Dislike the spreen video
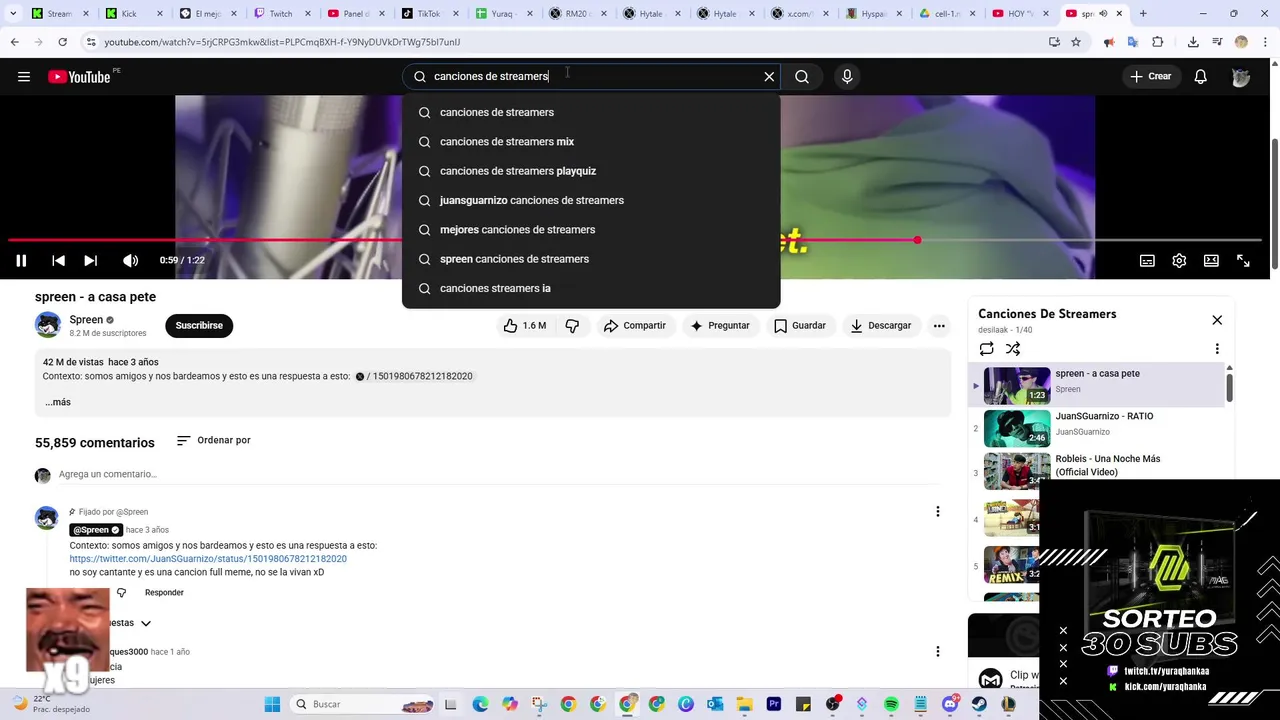The height and width of the screenshot is (720, 1280). 572,326
